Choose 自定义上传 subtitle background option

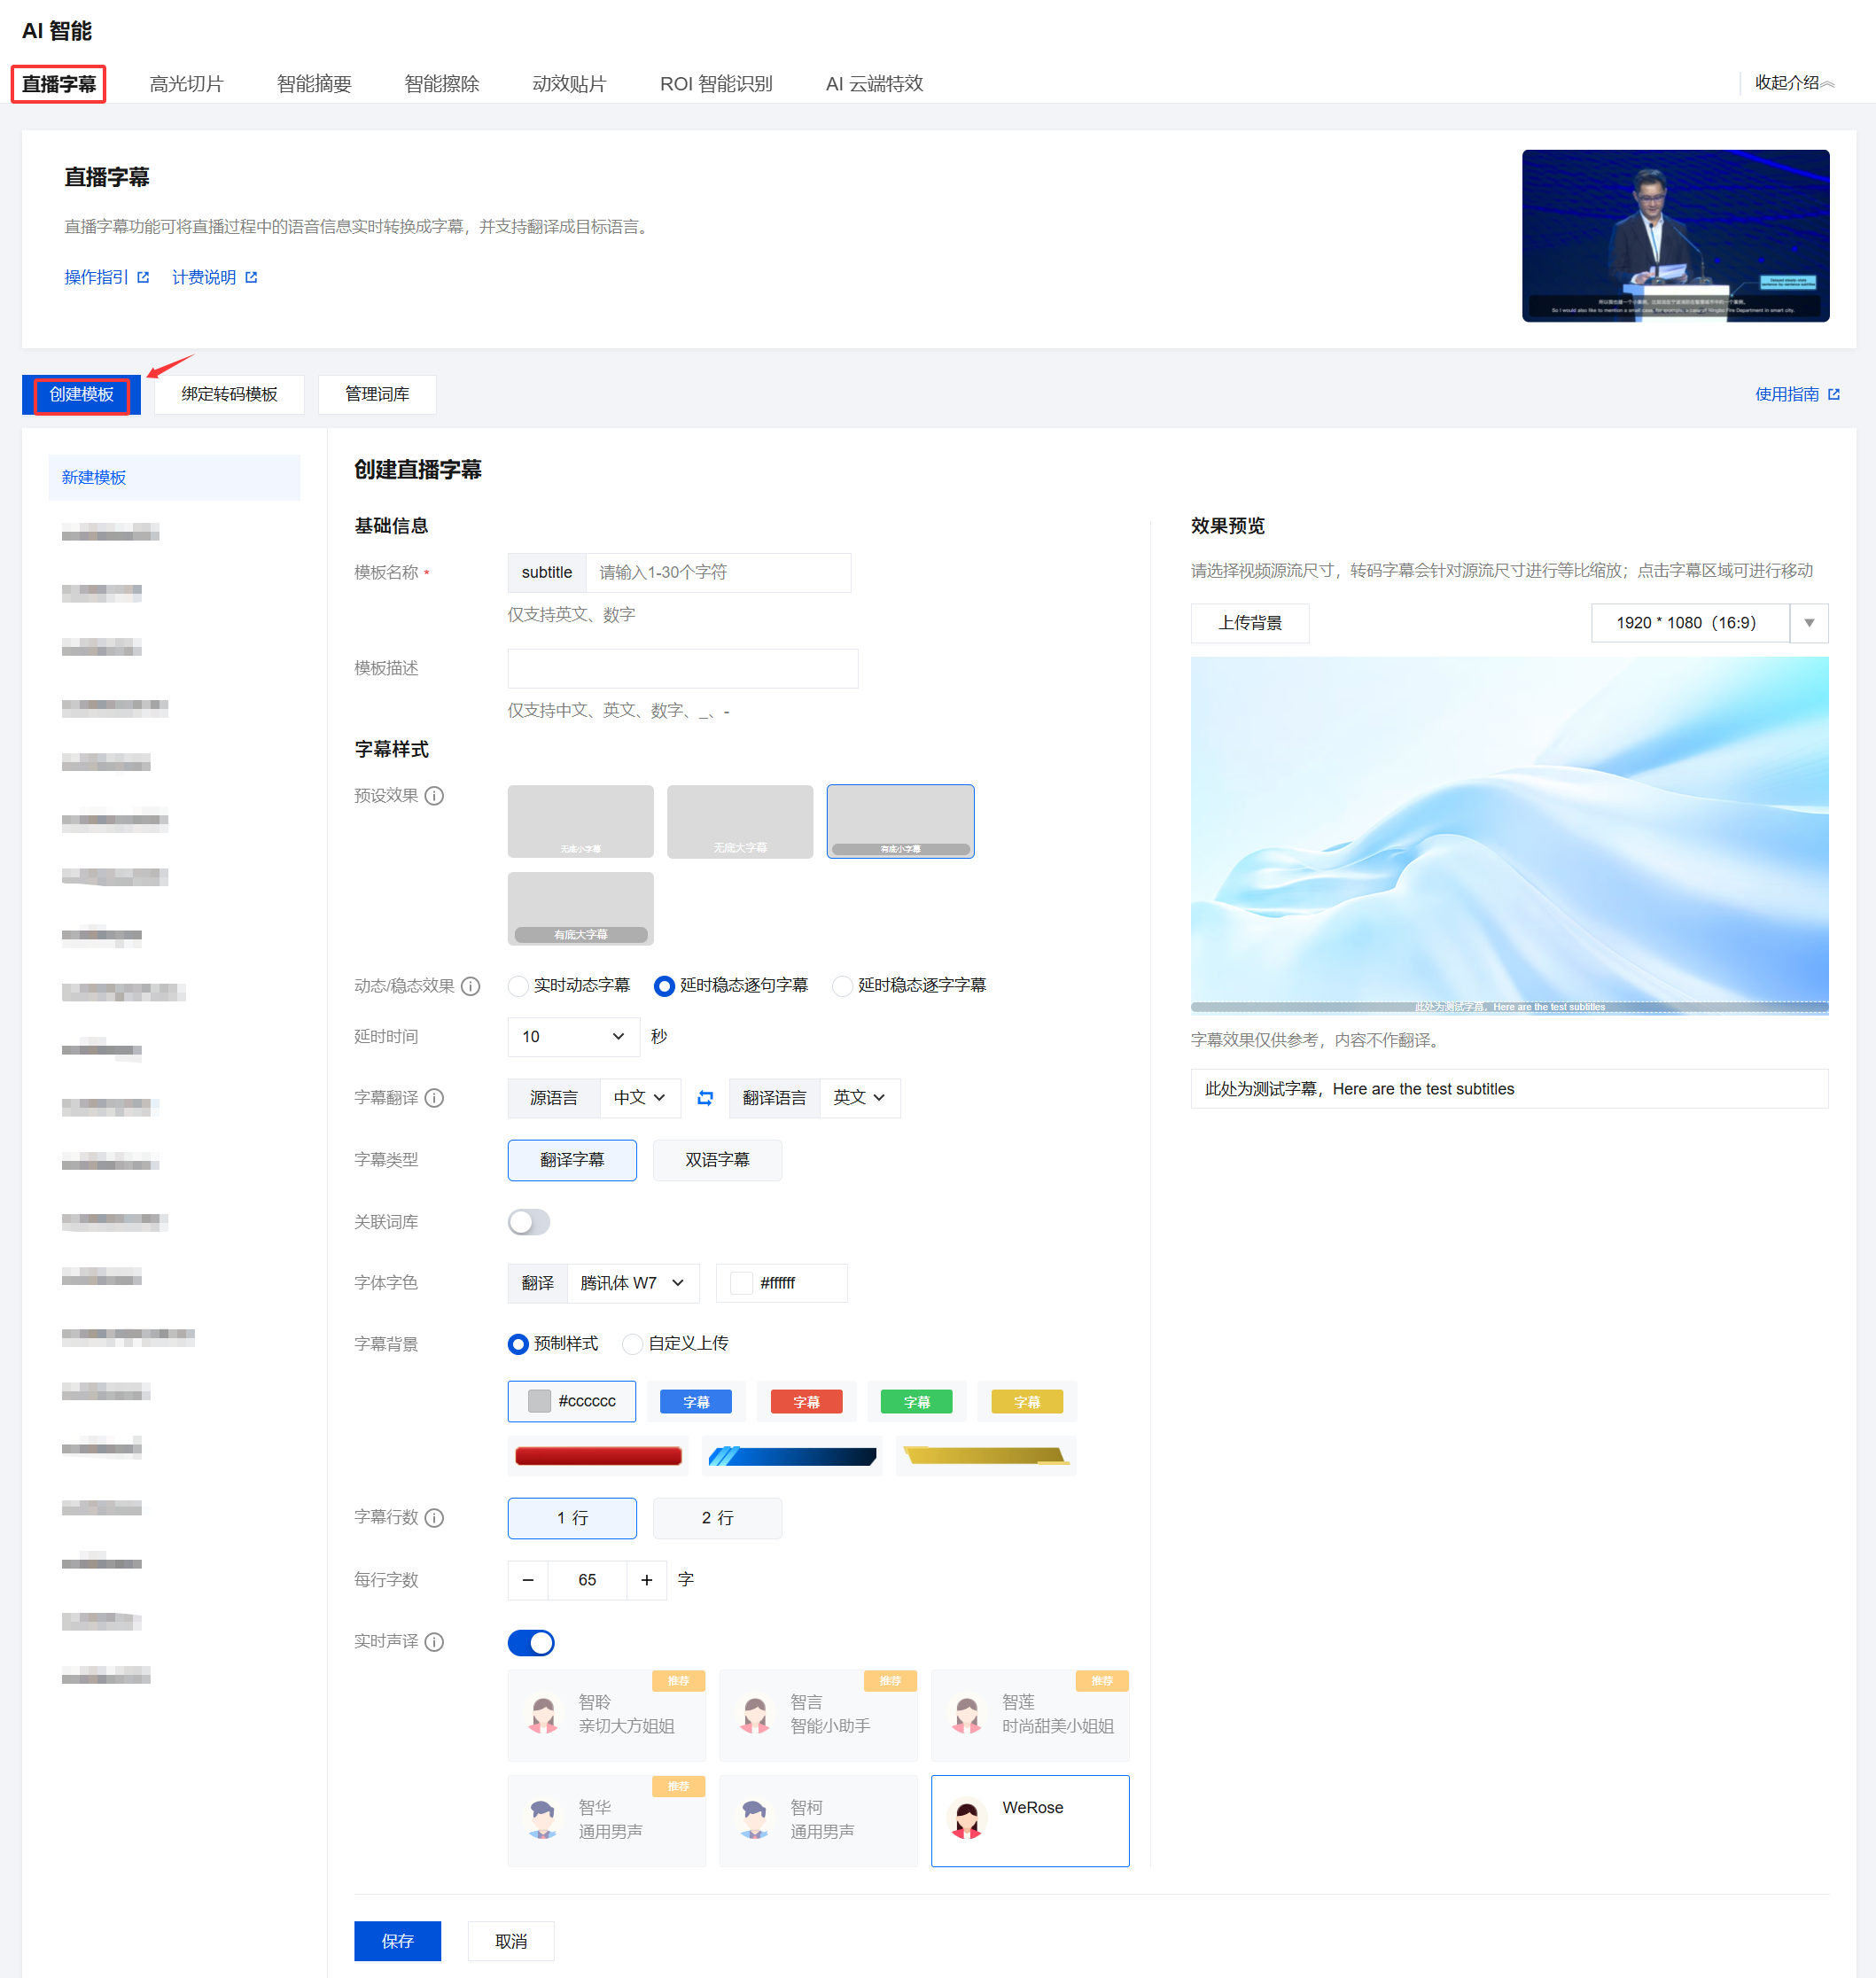coord(632,1344)
